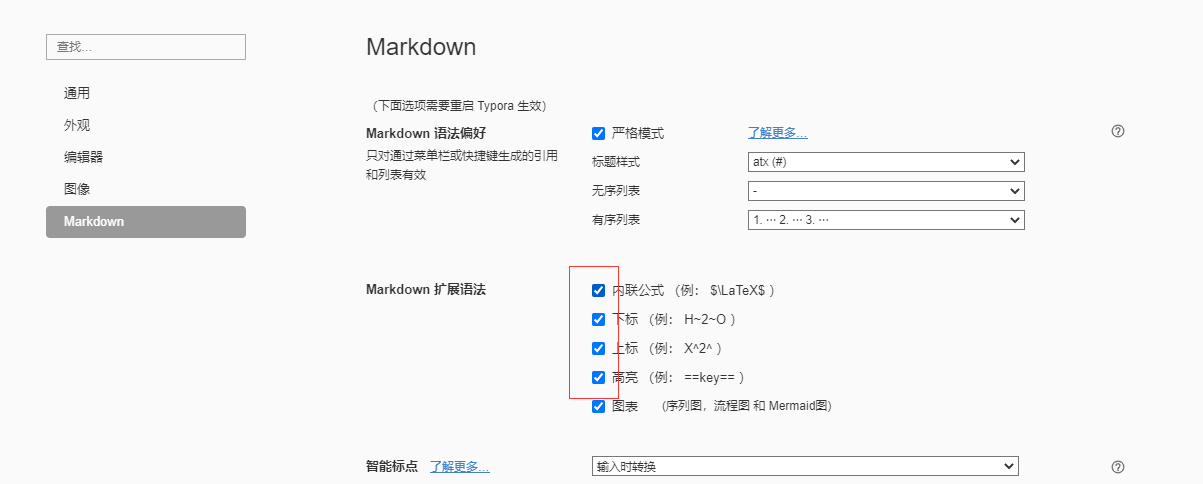
Task: Click the Markdown 语法偏好 heading text
Action: click(x=426, y=133)
